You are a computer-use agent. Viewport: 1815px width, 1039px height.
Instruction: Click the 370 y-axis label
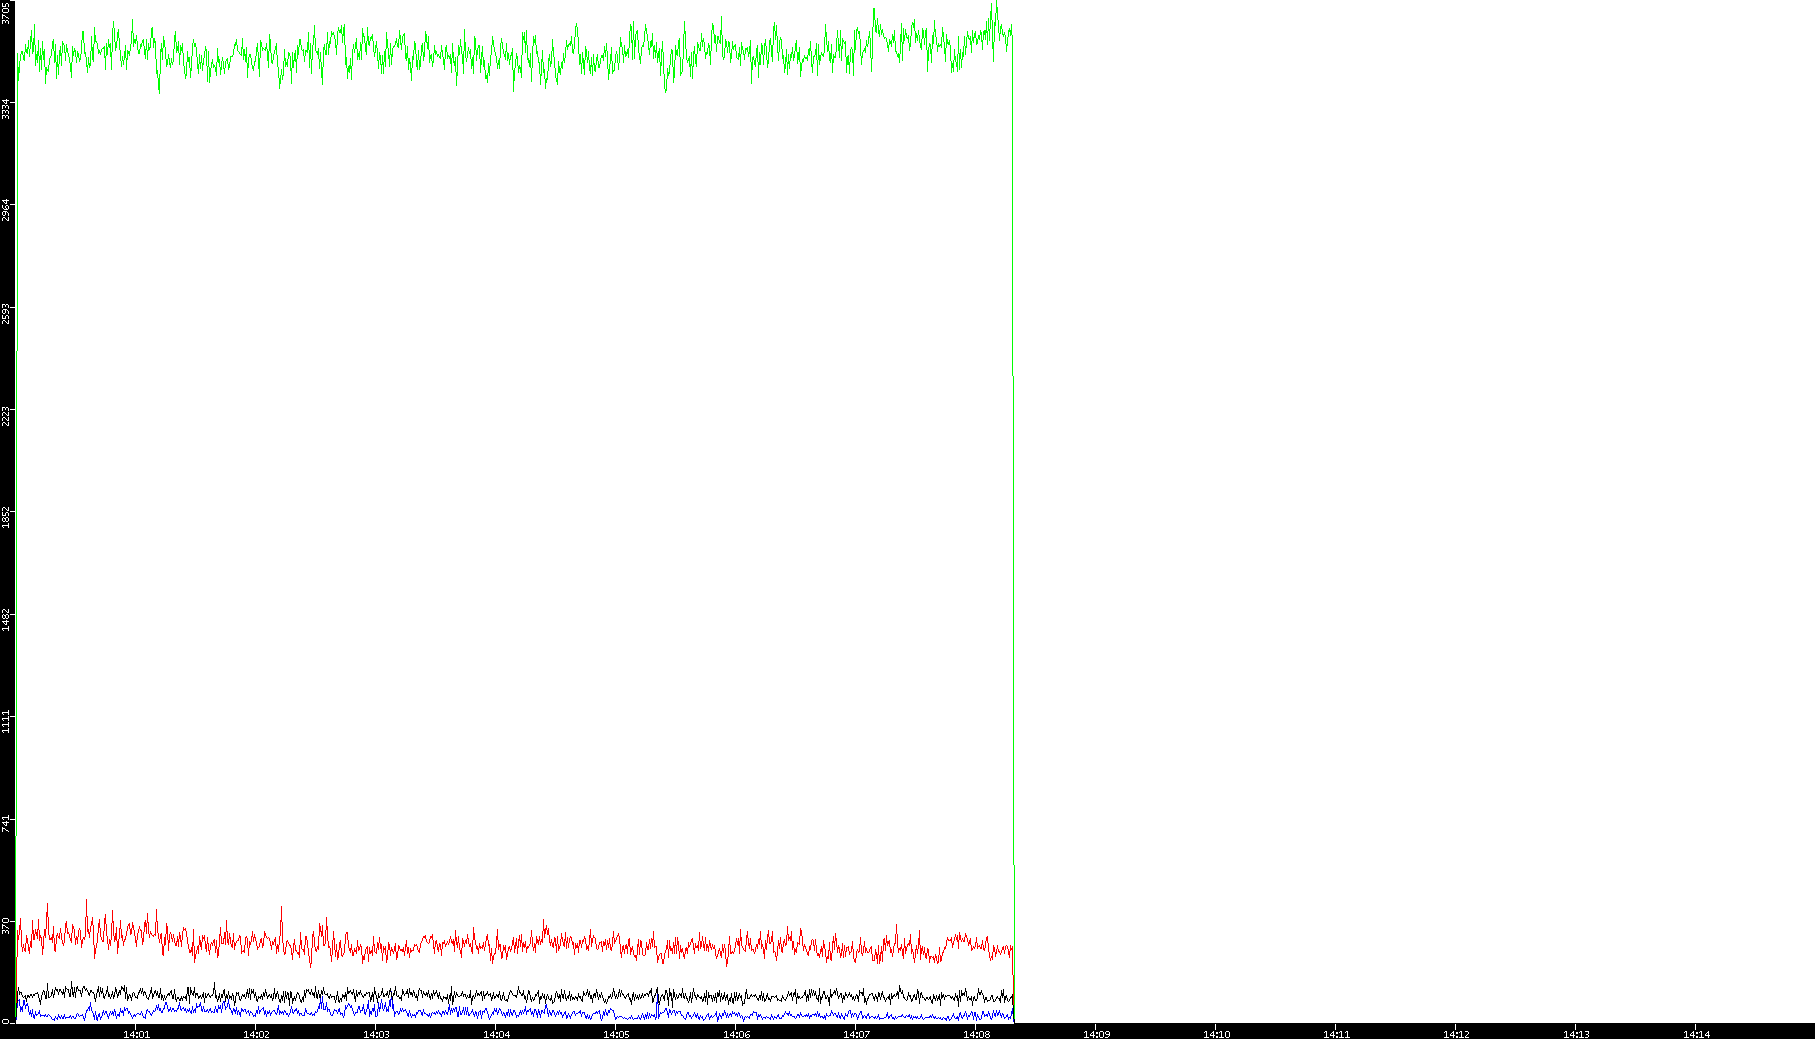(6, 926)
